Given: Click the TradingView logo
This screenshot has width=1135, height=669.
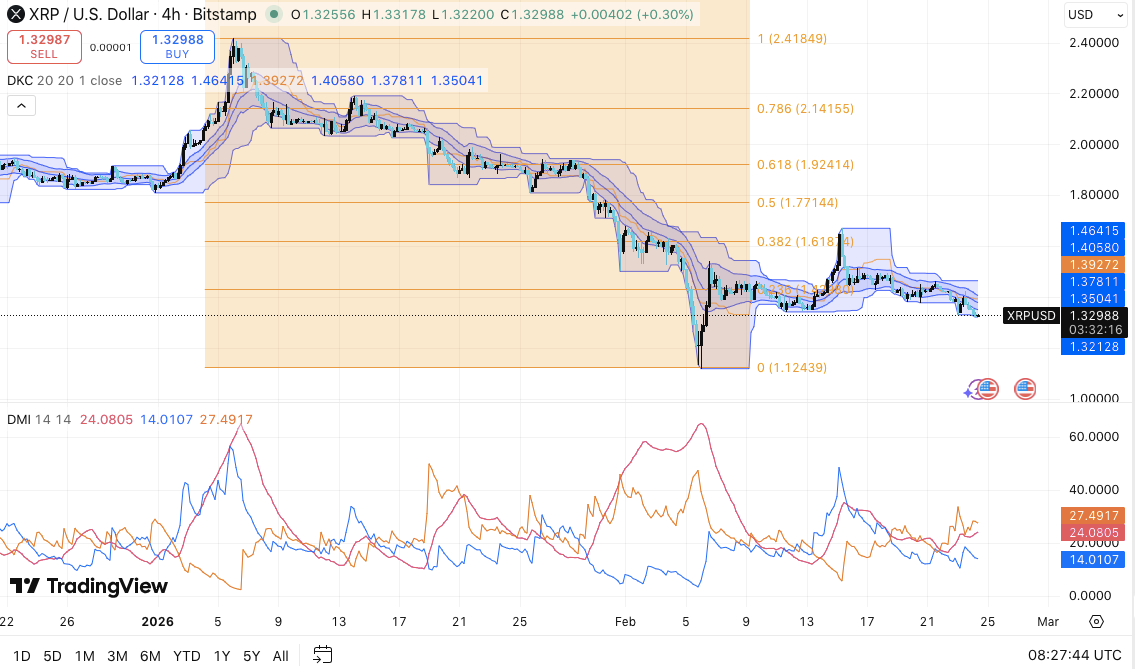Looking at the screenshot, I should (x=87, y=587).
